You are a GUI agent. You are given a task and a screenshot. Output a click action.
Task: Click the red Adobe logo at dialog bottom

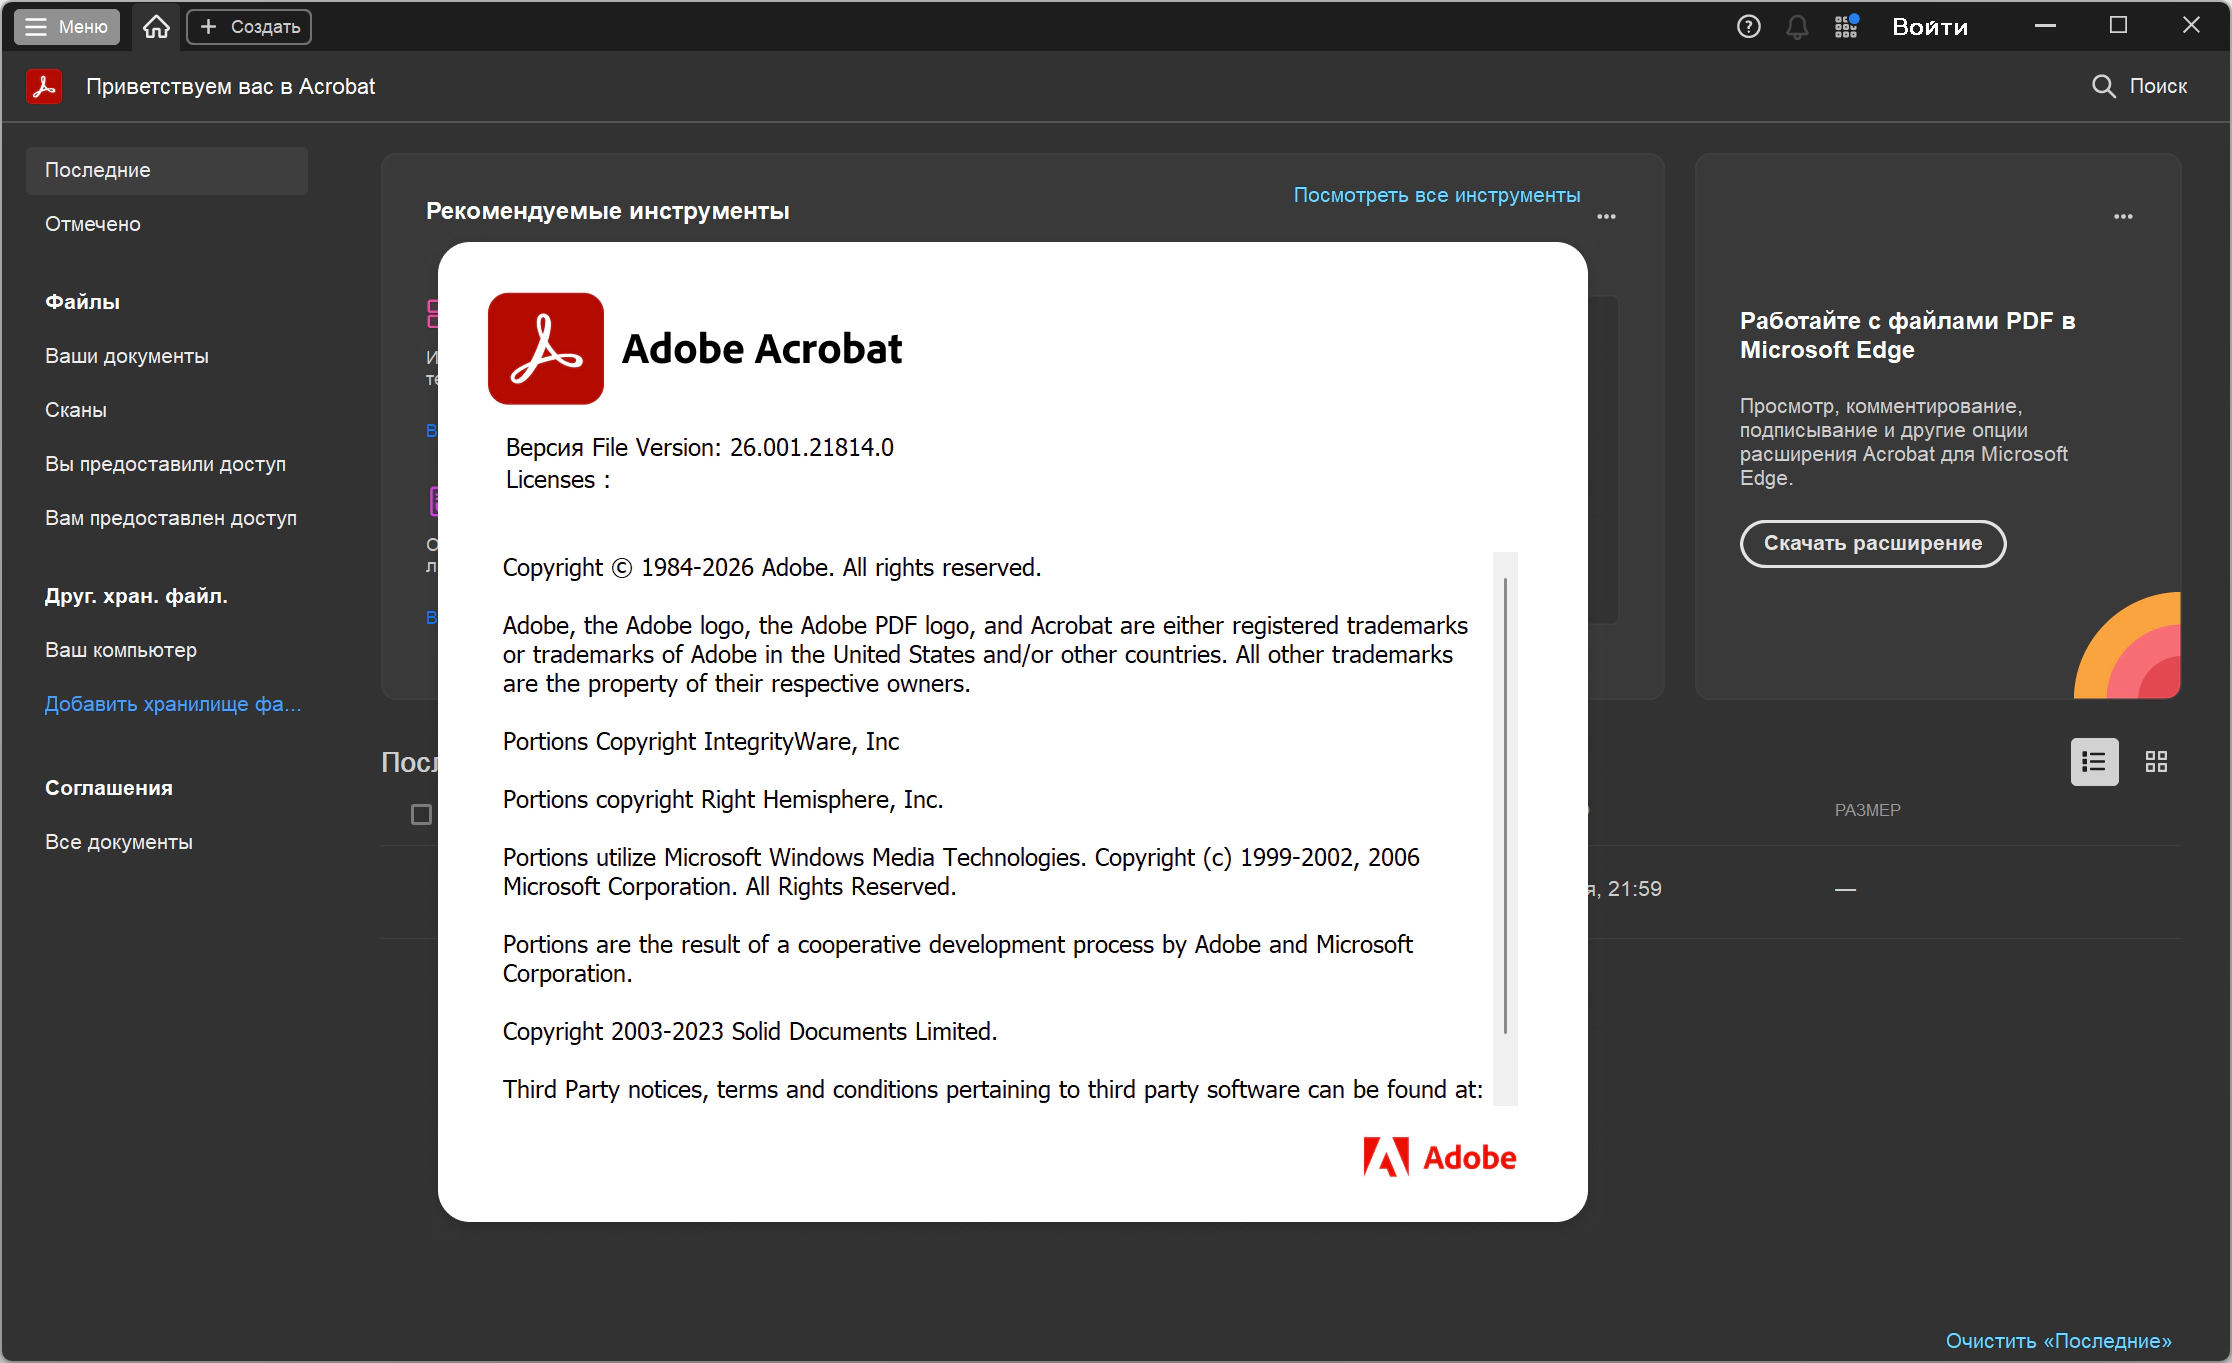pos(1439,1157)
